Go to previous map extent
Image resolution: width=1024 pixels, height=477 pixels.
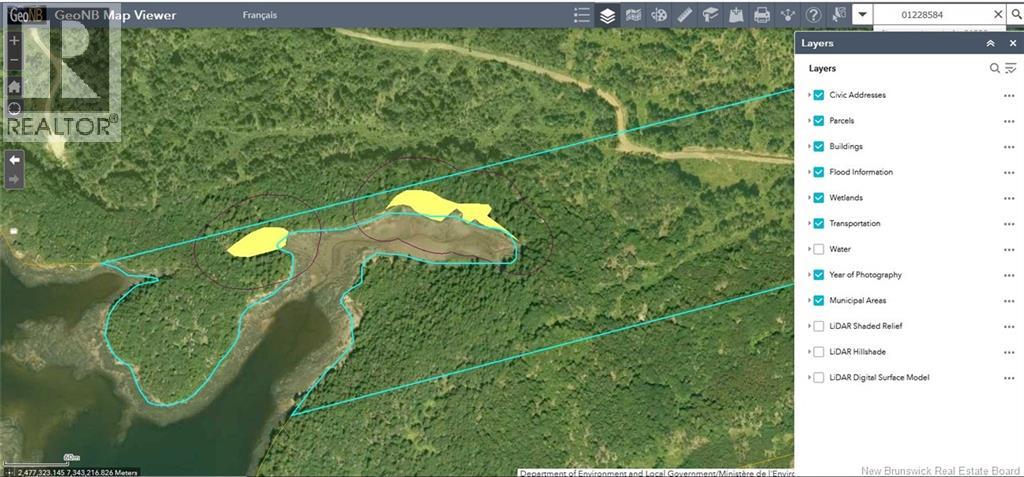14,160
